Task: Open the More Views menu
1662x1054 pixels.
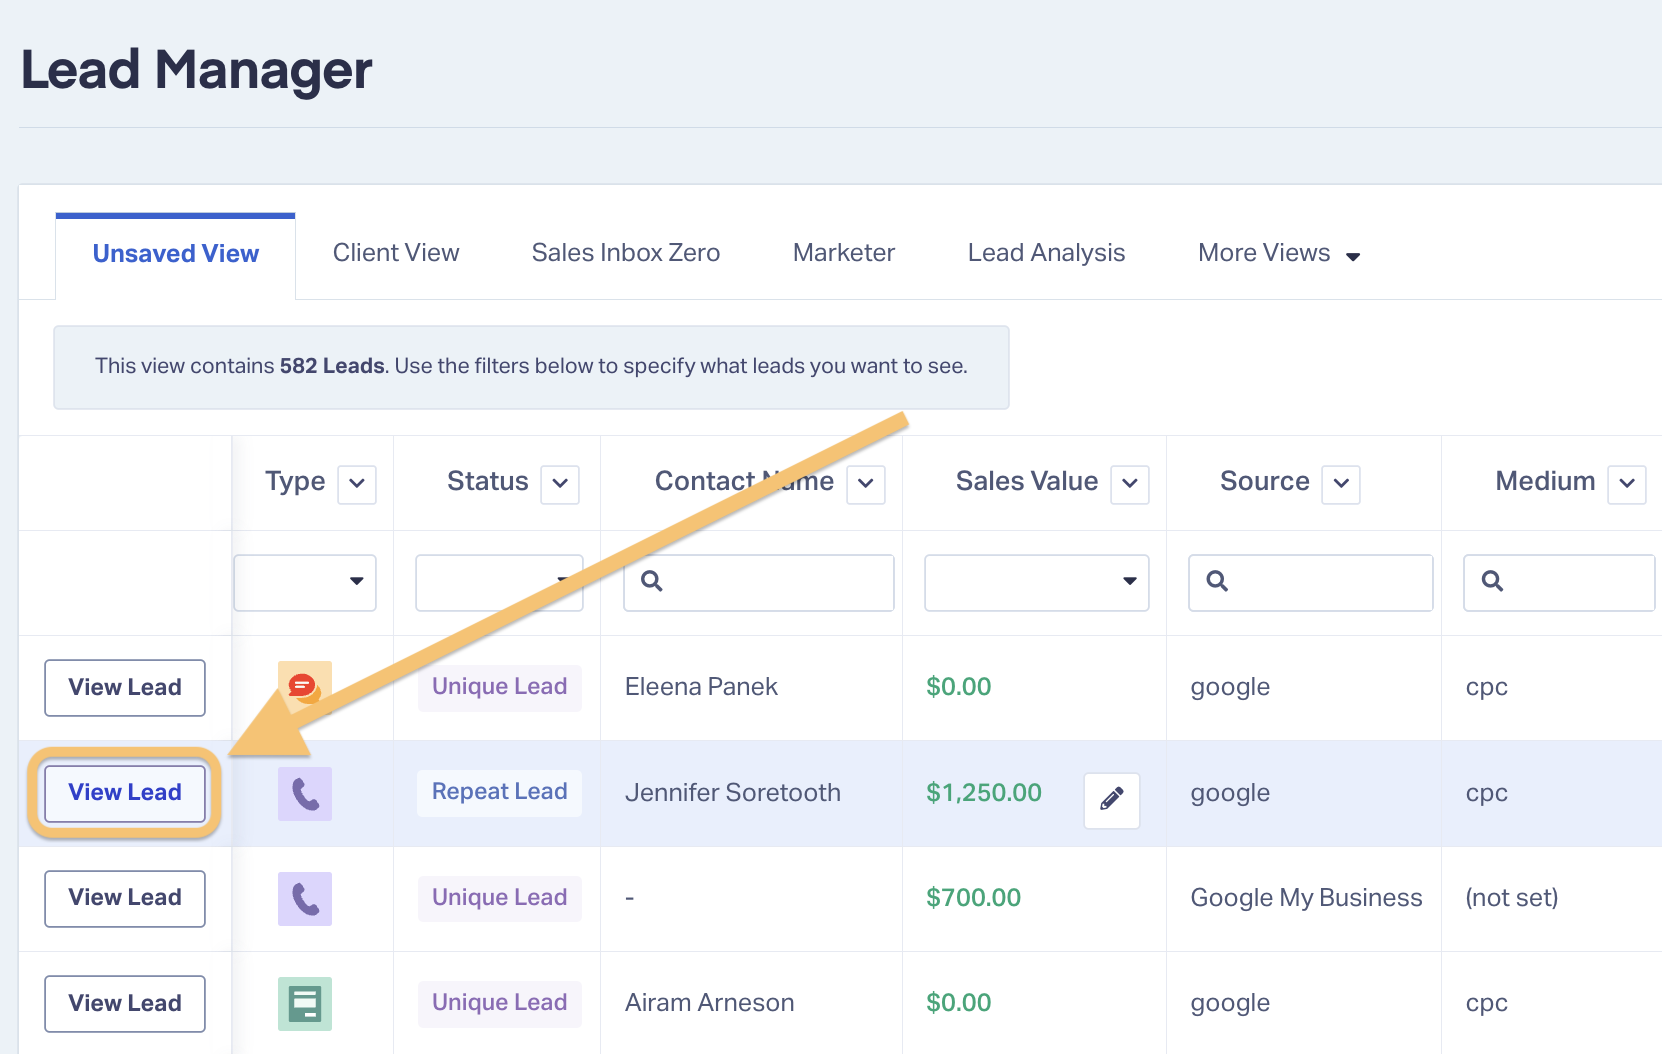Action: (1279, 253)
